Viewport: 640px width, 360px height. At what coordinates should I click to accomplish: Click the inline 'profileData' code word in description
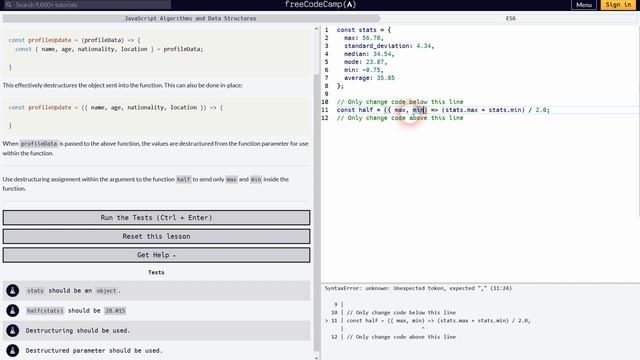pyautogui.click(x=39, y=144)
